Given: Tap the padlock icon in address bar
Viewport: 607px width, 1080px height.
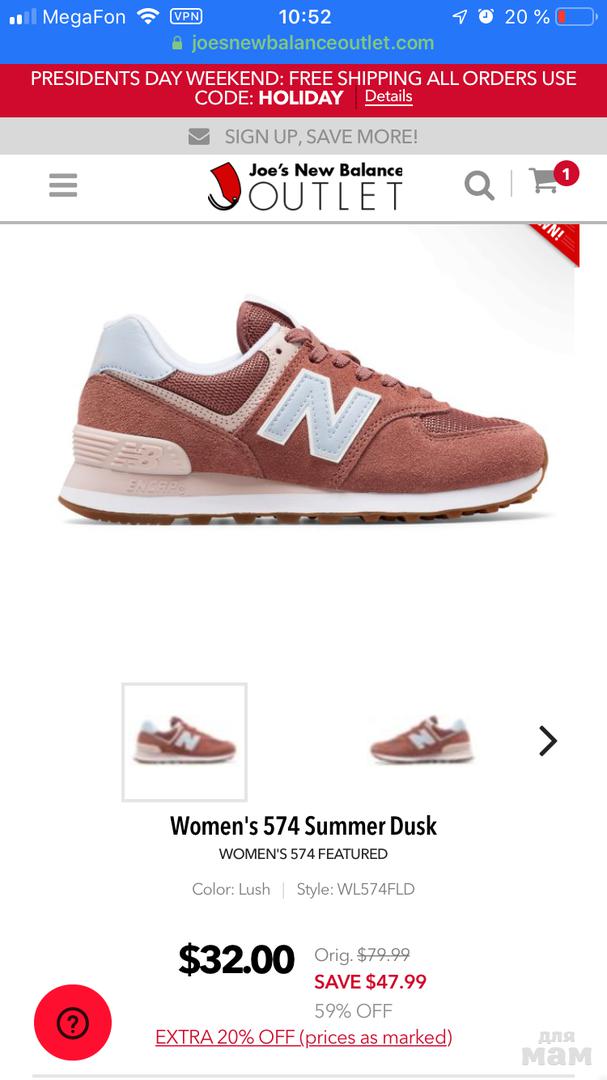Looking at the screenshot, I should (177, 43).
